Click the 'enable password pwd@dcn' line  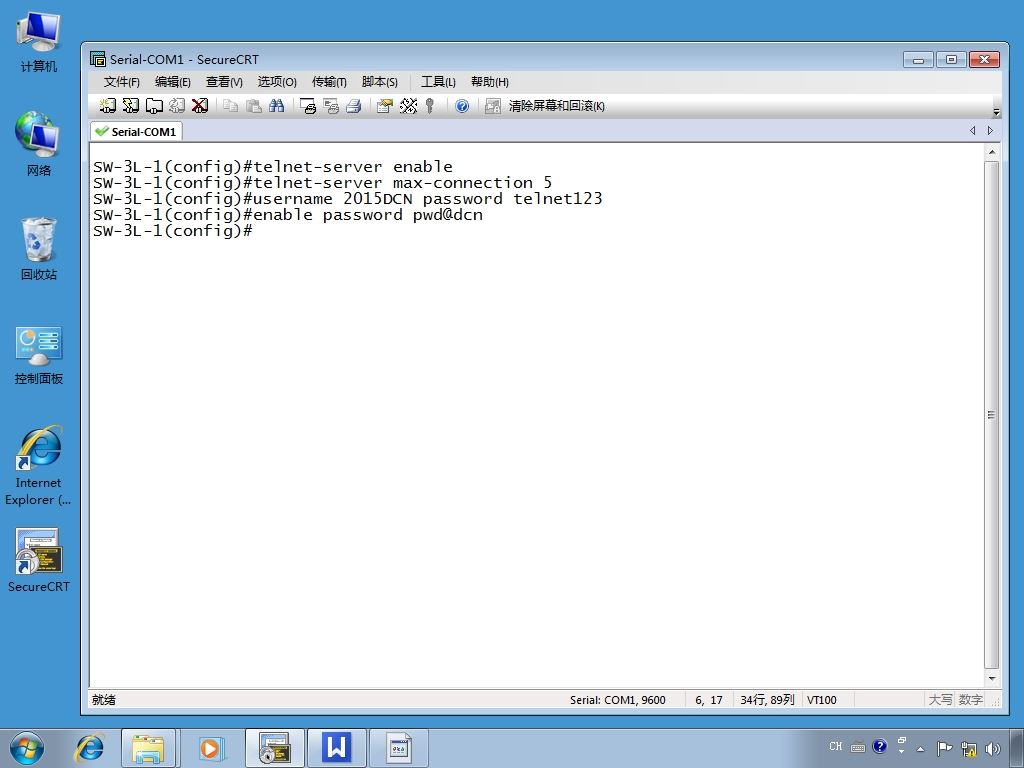pyautogui.click(x=287, y=215)
